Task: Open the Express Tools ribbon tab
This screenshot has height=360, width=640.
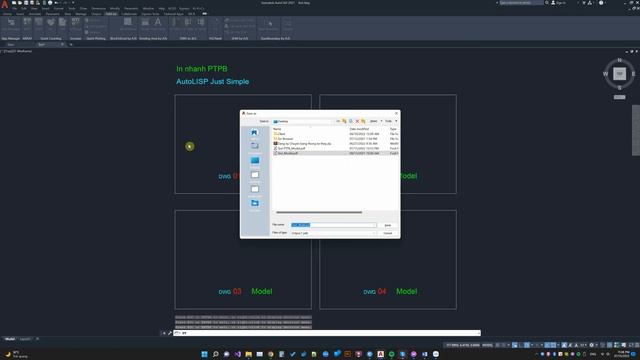Action: [150, 14]
